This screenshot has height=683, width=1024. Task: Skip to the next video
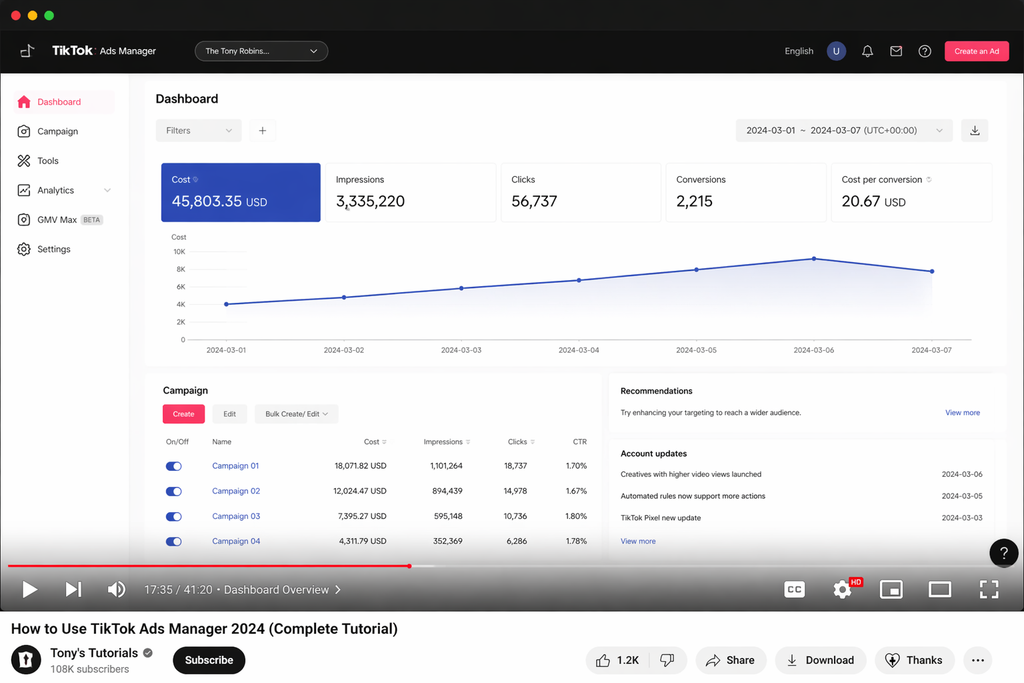pyautogui.click(x=73, y=590)
